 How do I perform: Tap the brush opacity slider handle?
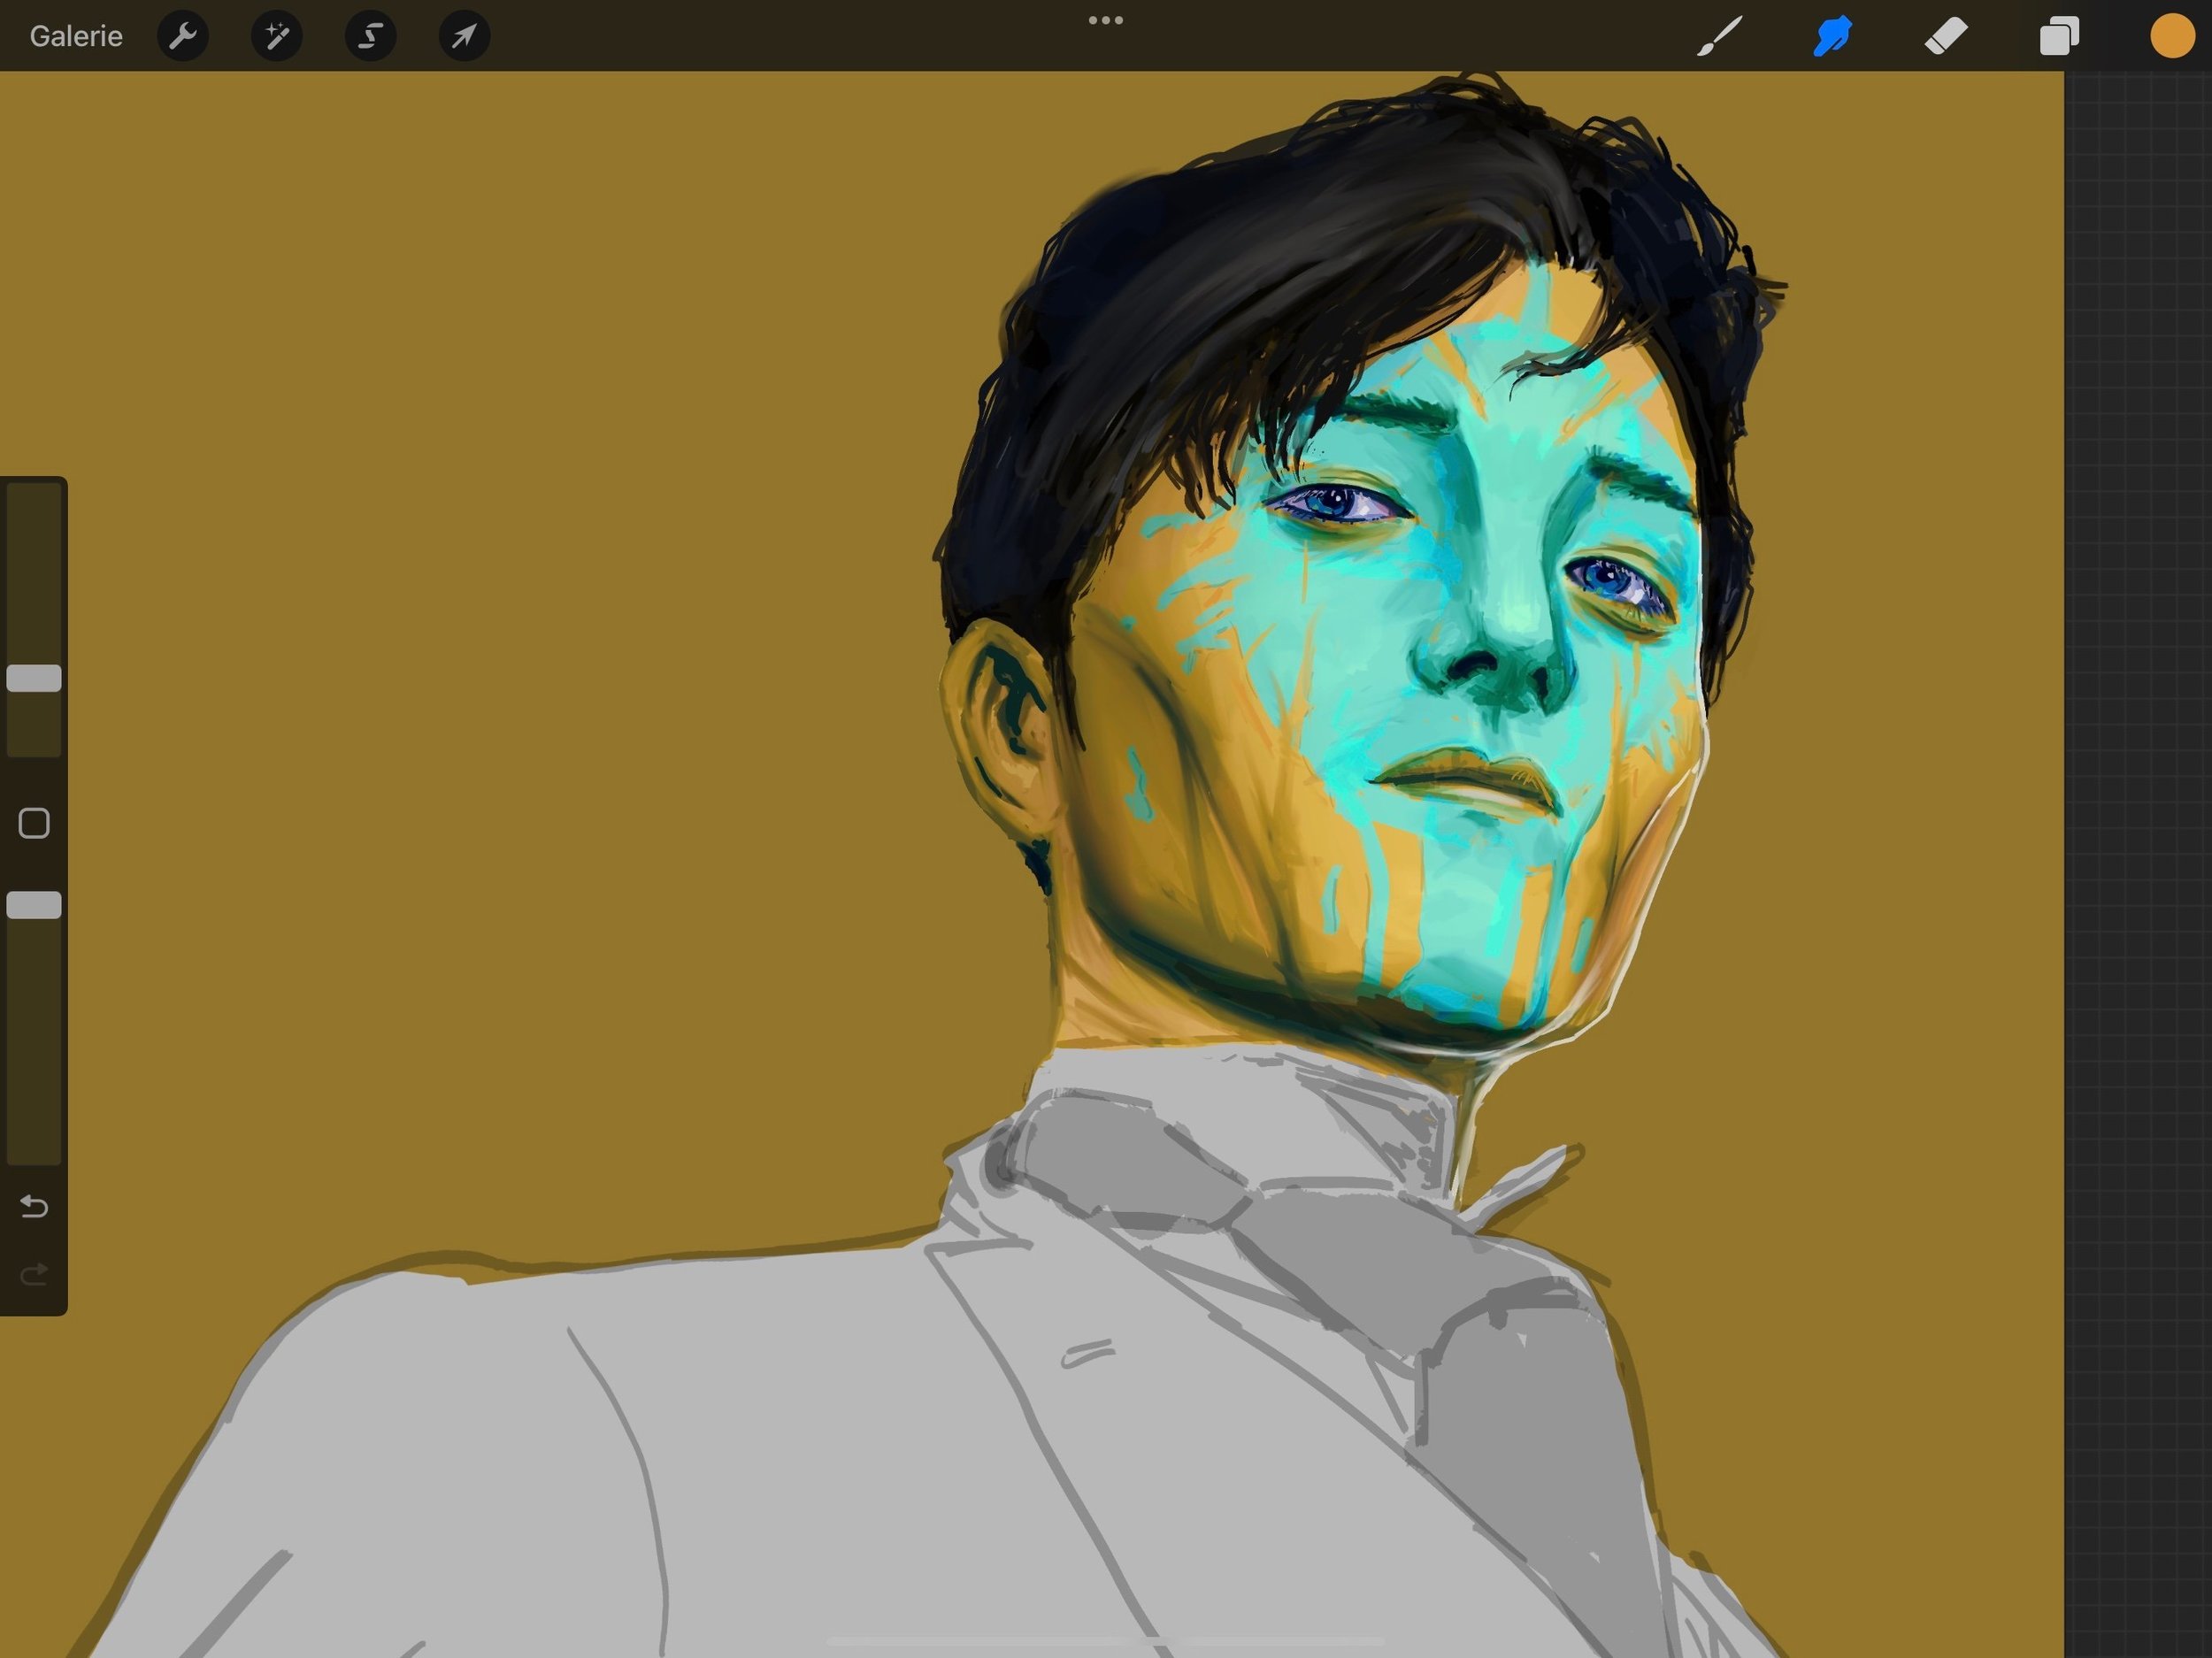coord(34,905)
